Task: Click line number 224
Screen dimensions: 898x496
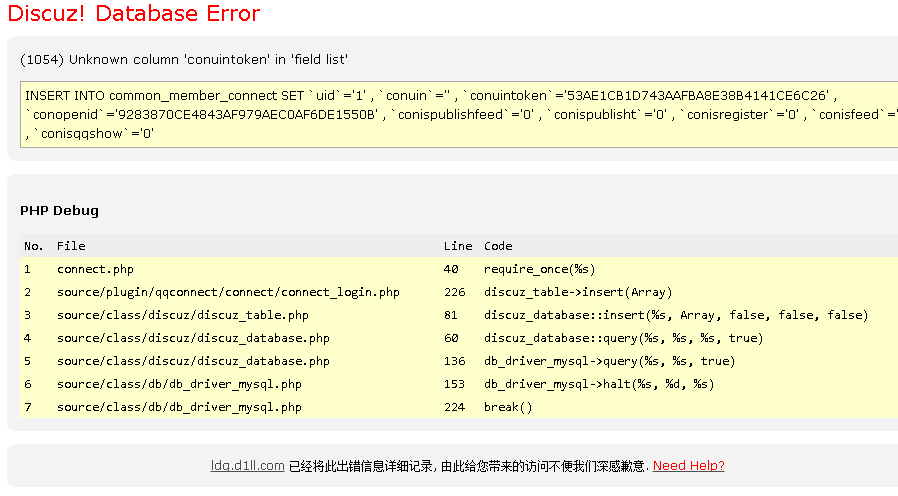Action: pyautogui.click(x=454, y=407)
